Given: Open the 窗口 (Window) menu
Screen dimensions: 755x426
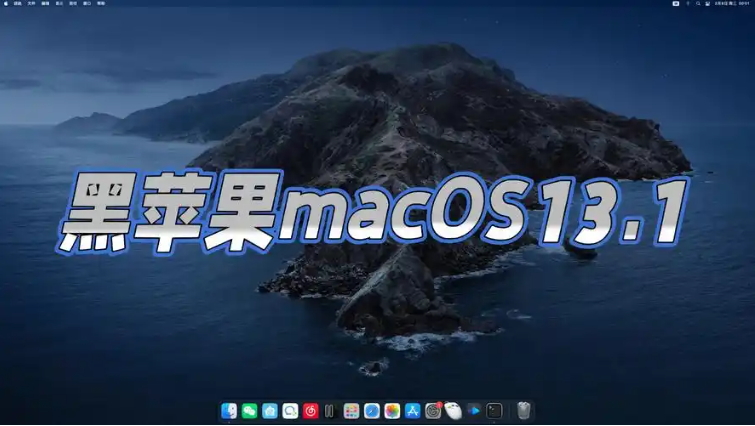Looking at the screenshot, I should click(87, 3).
